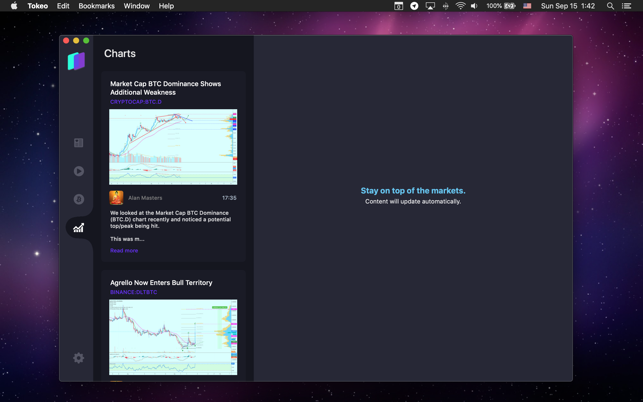Screen dimensions: 643x402
Task: Click the Alan Masters author name
Action: tap(145, 198)
